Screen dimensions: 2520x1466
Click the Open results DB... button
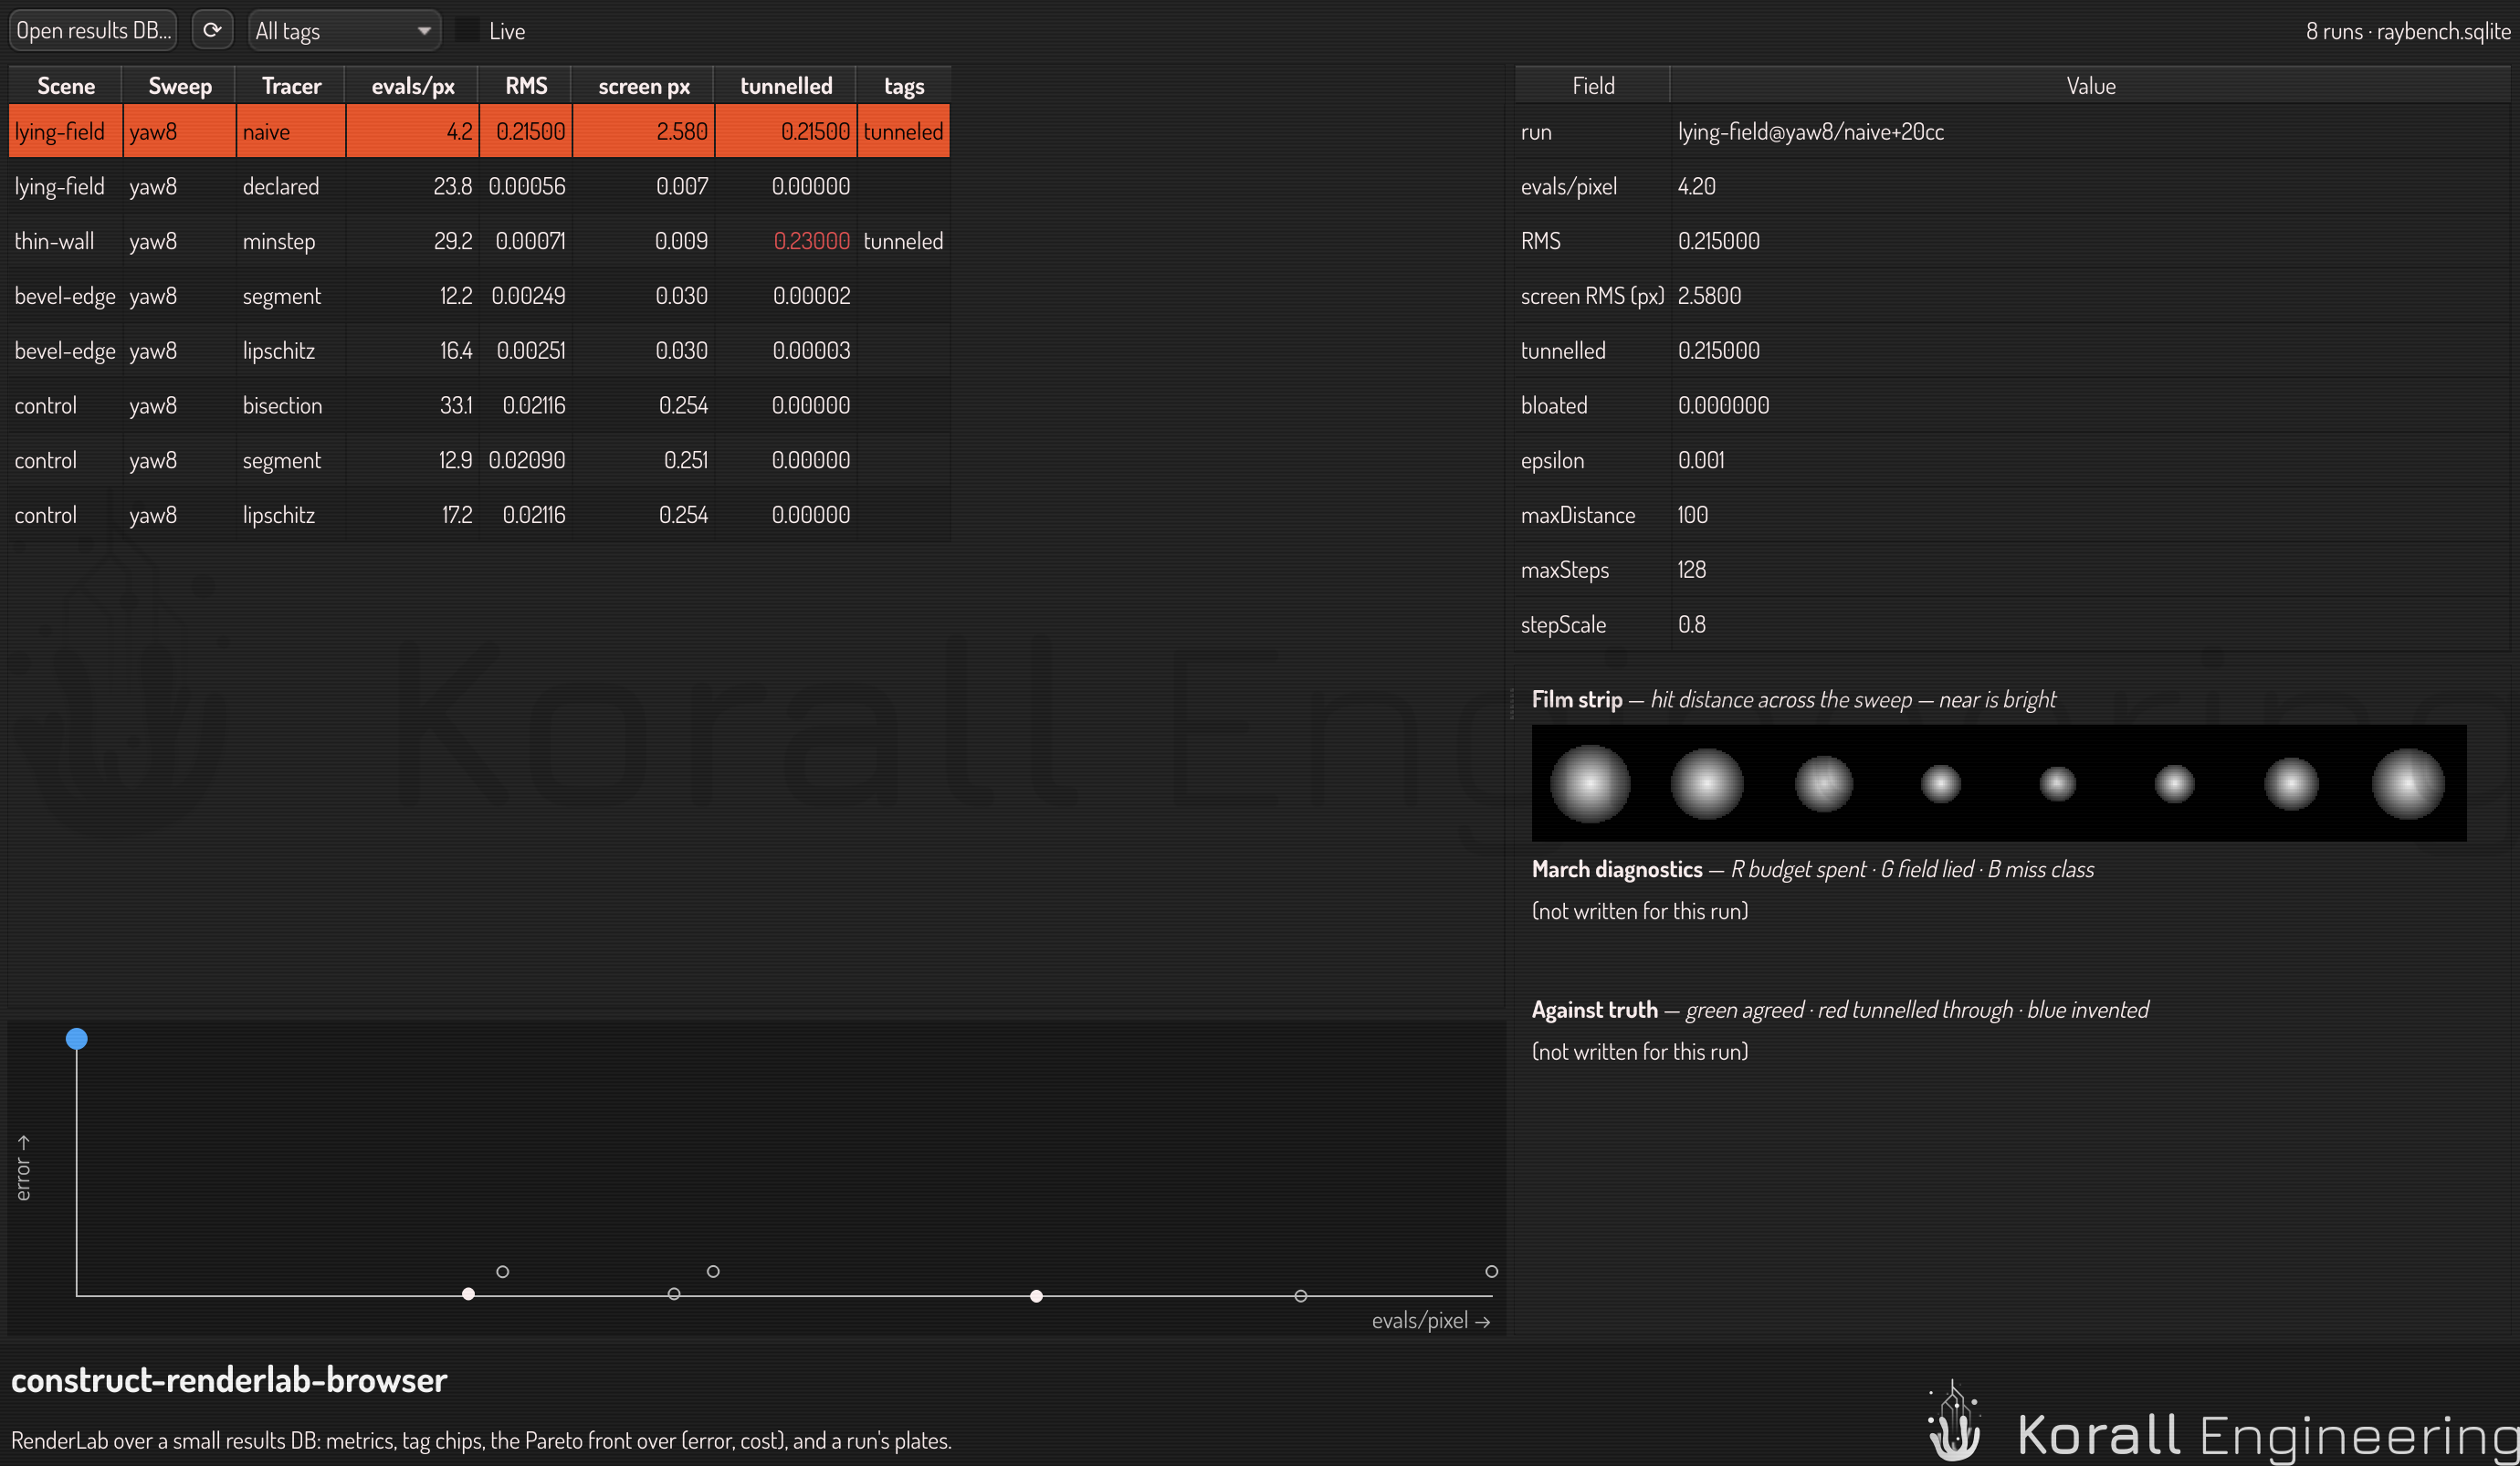pyautogui.click(x=93, y=31)
